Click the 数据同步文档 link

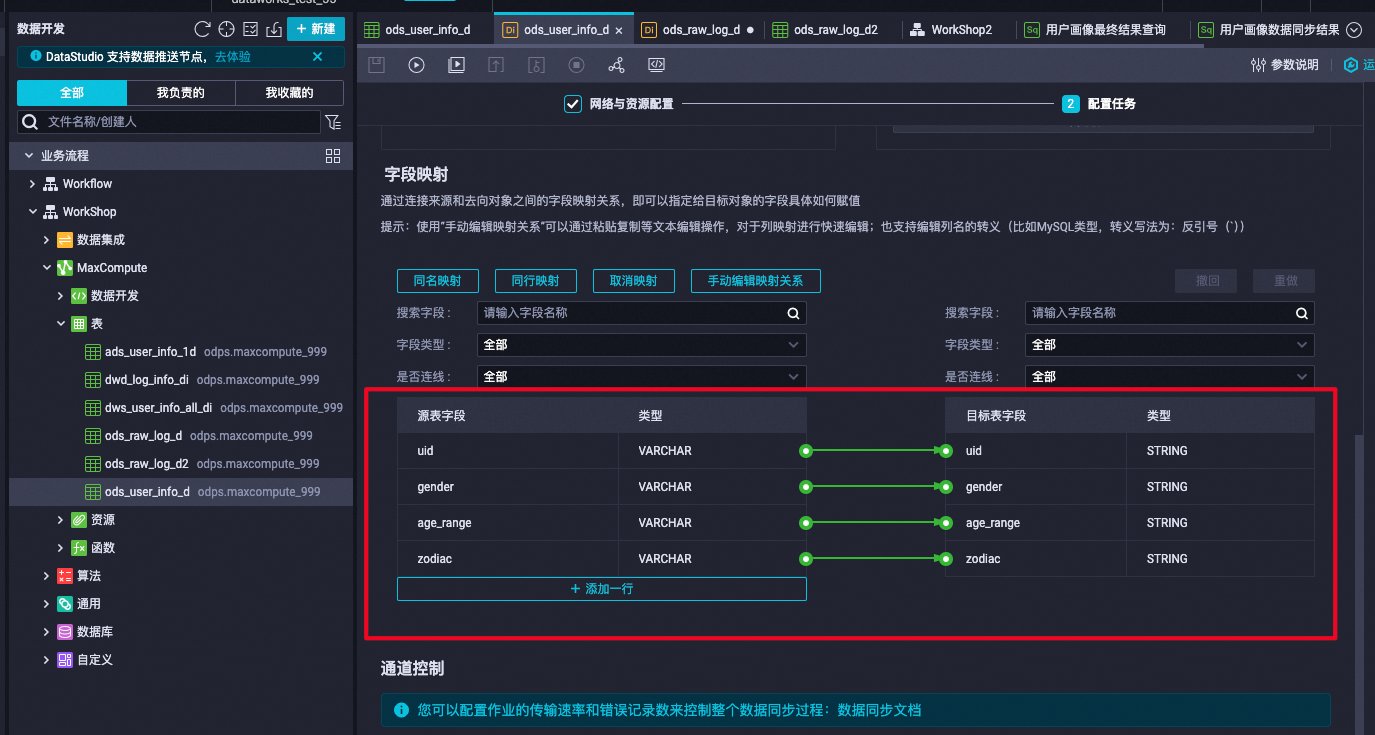[879, 710]
